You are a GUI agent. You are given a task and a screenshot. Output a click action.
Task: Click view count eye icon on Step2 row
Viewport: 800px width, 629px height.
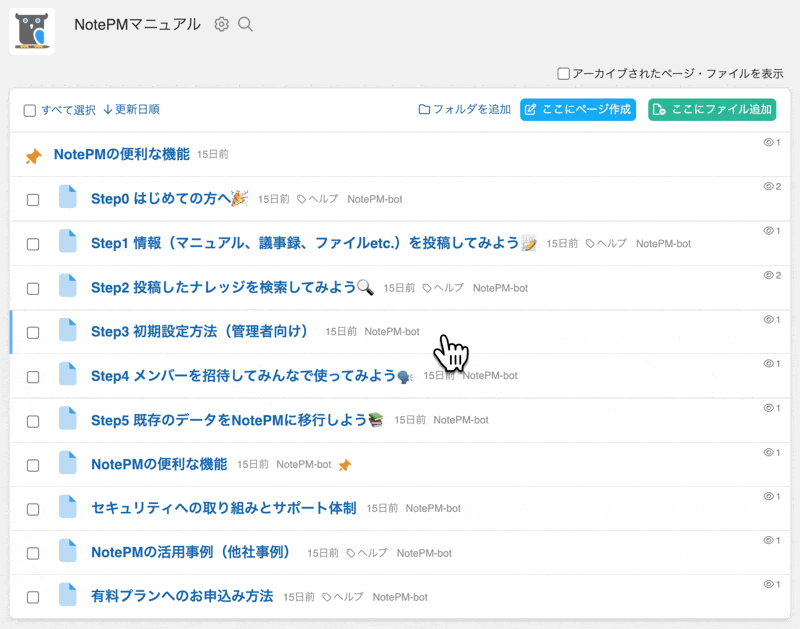pyautogui.click(x=768, y=275)
